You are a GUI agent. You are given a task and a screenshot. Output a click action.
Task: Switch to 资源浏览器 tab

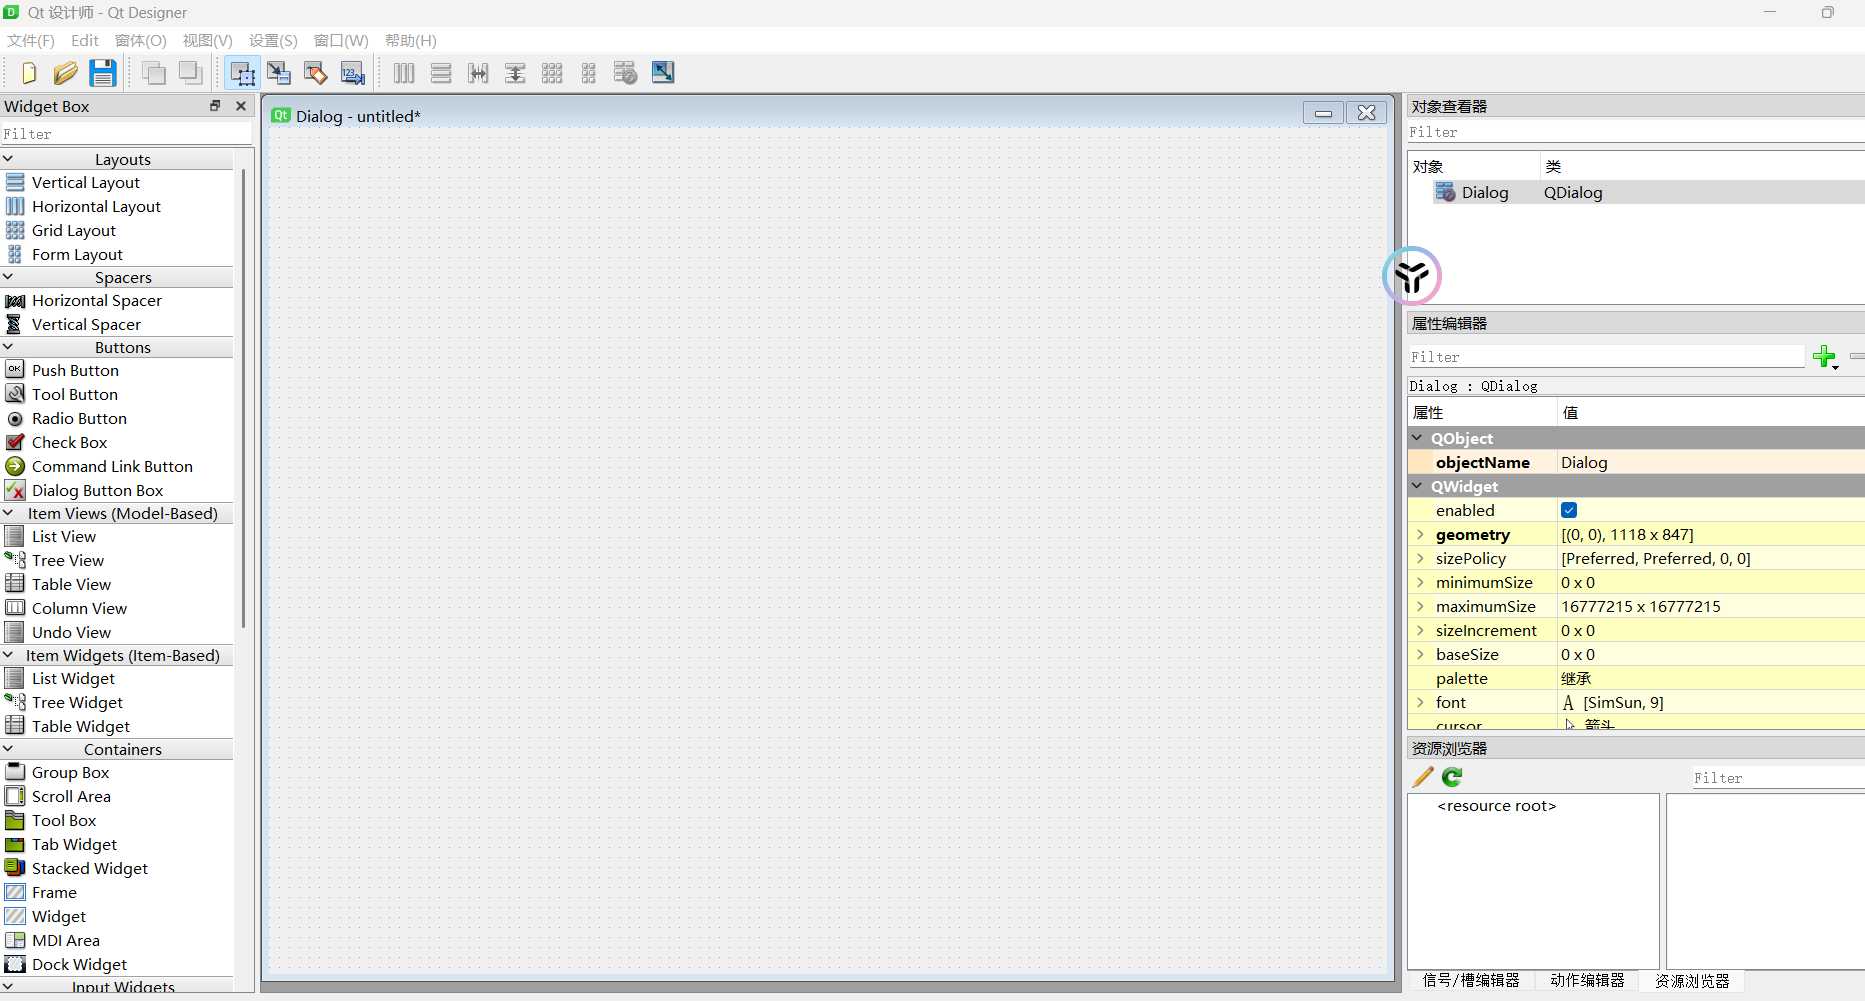pyautogui.click(x=1692, y=981)
